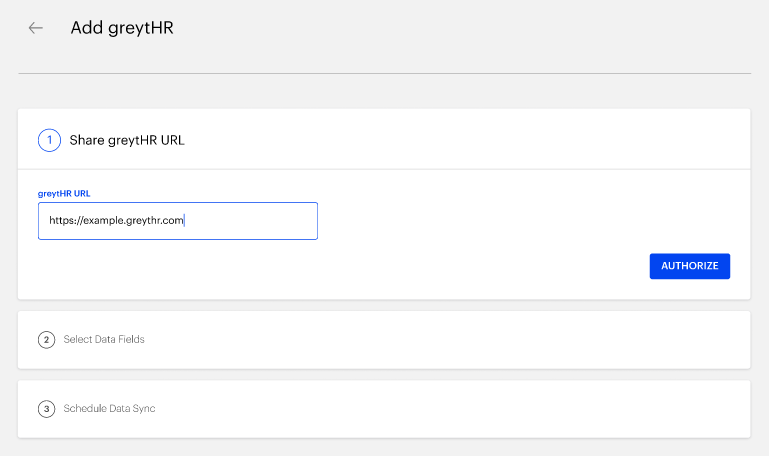Click the https://example.greythr.com text

[x=116, y=221]
